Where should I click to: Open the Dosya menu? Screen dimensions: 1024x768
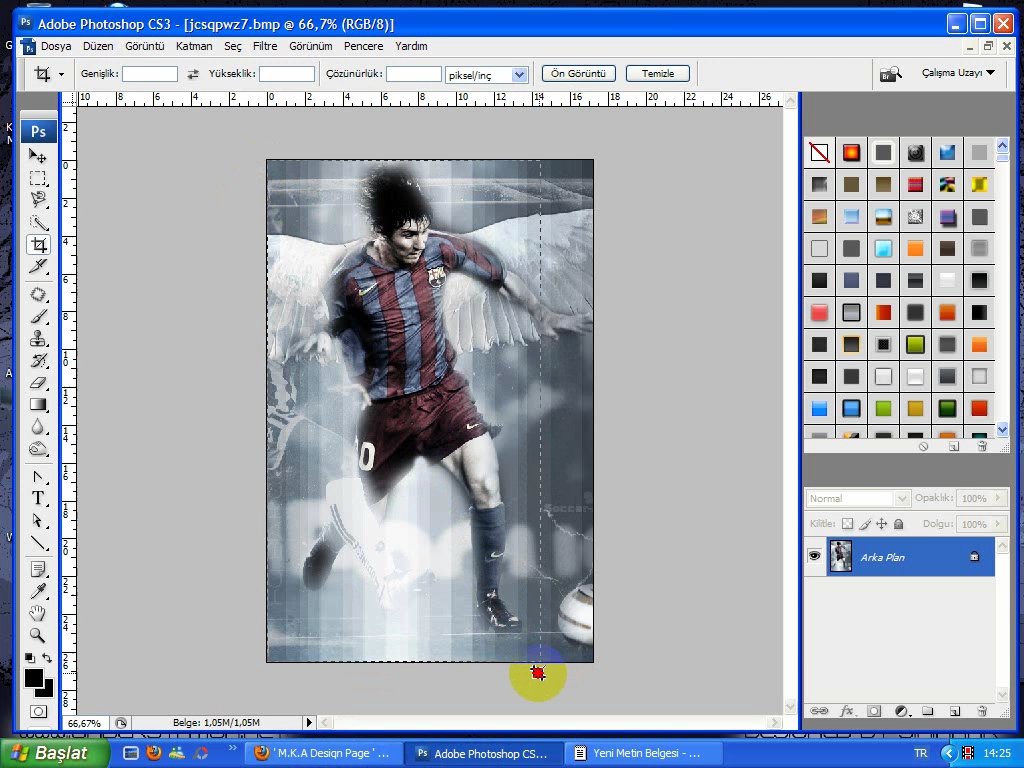[56, 46]
